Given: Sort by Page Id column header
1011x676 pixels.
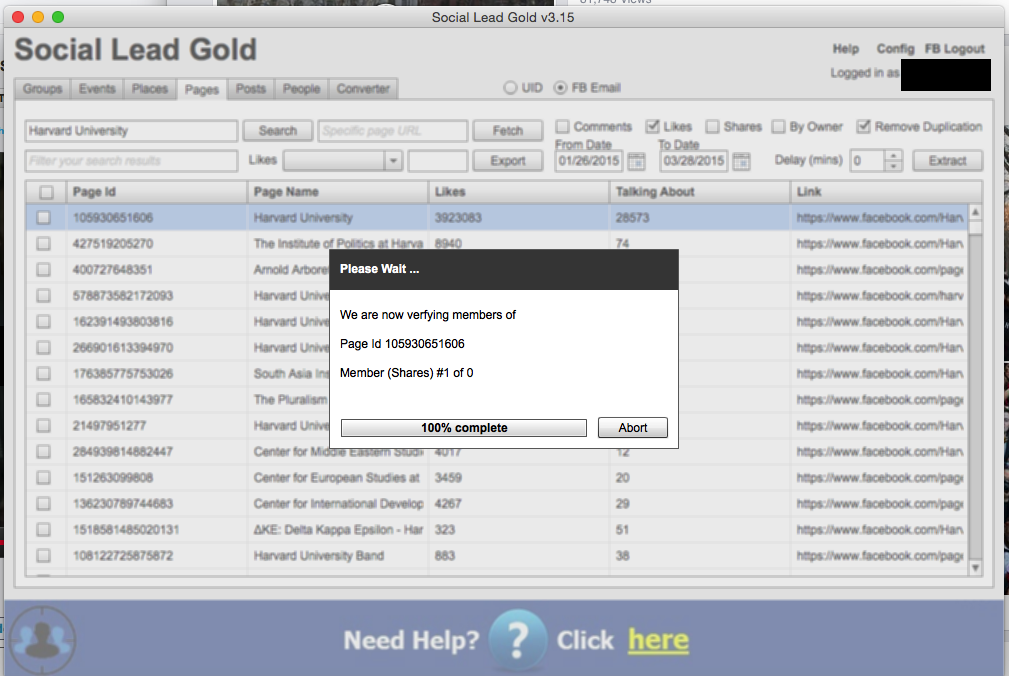Looking at the screenshot, I should coord(157,192).
